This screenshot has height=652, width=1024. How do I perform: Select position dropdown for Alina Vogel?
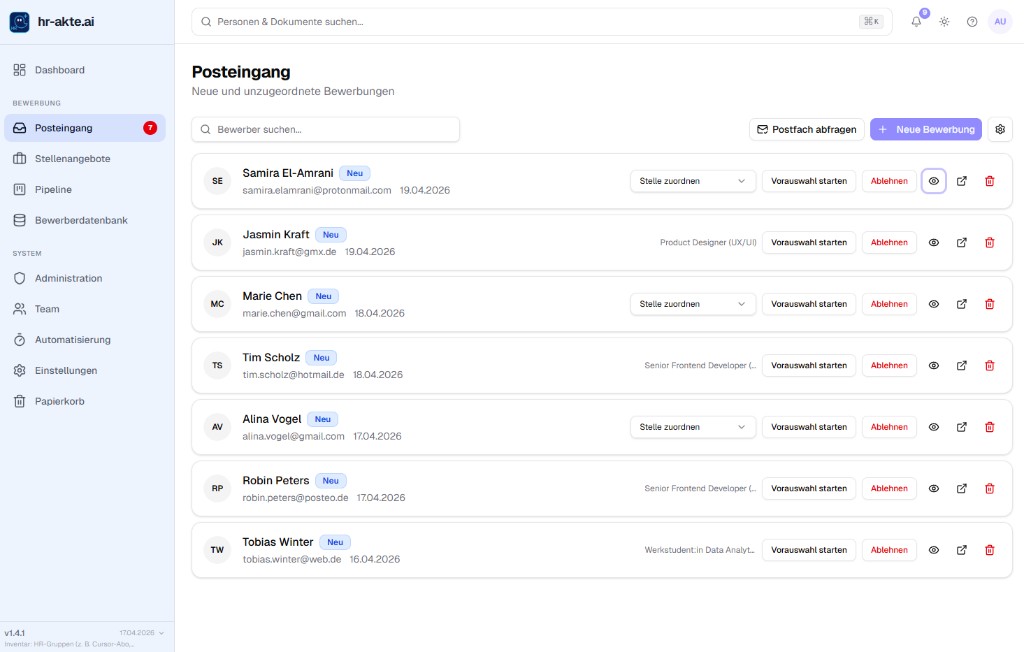[693, 427]
